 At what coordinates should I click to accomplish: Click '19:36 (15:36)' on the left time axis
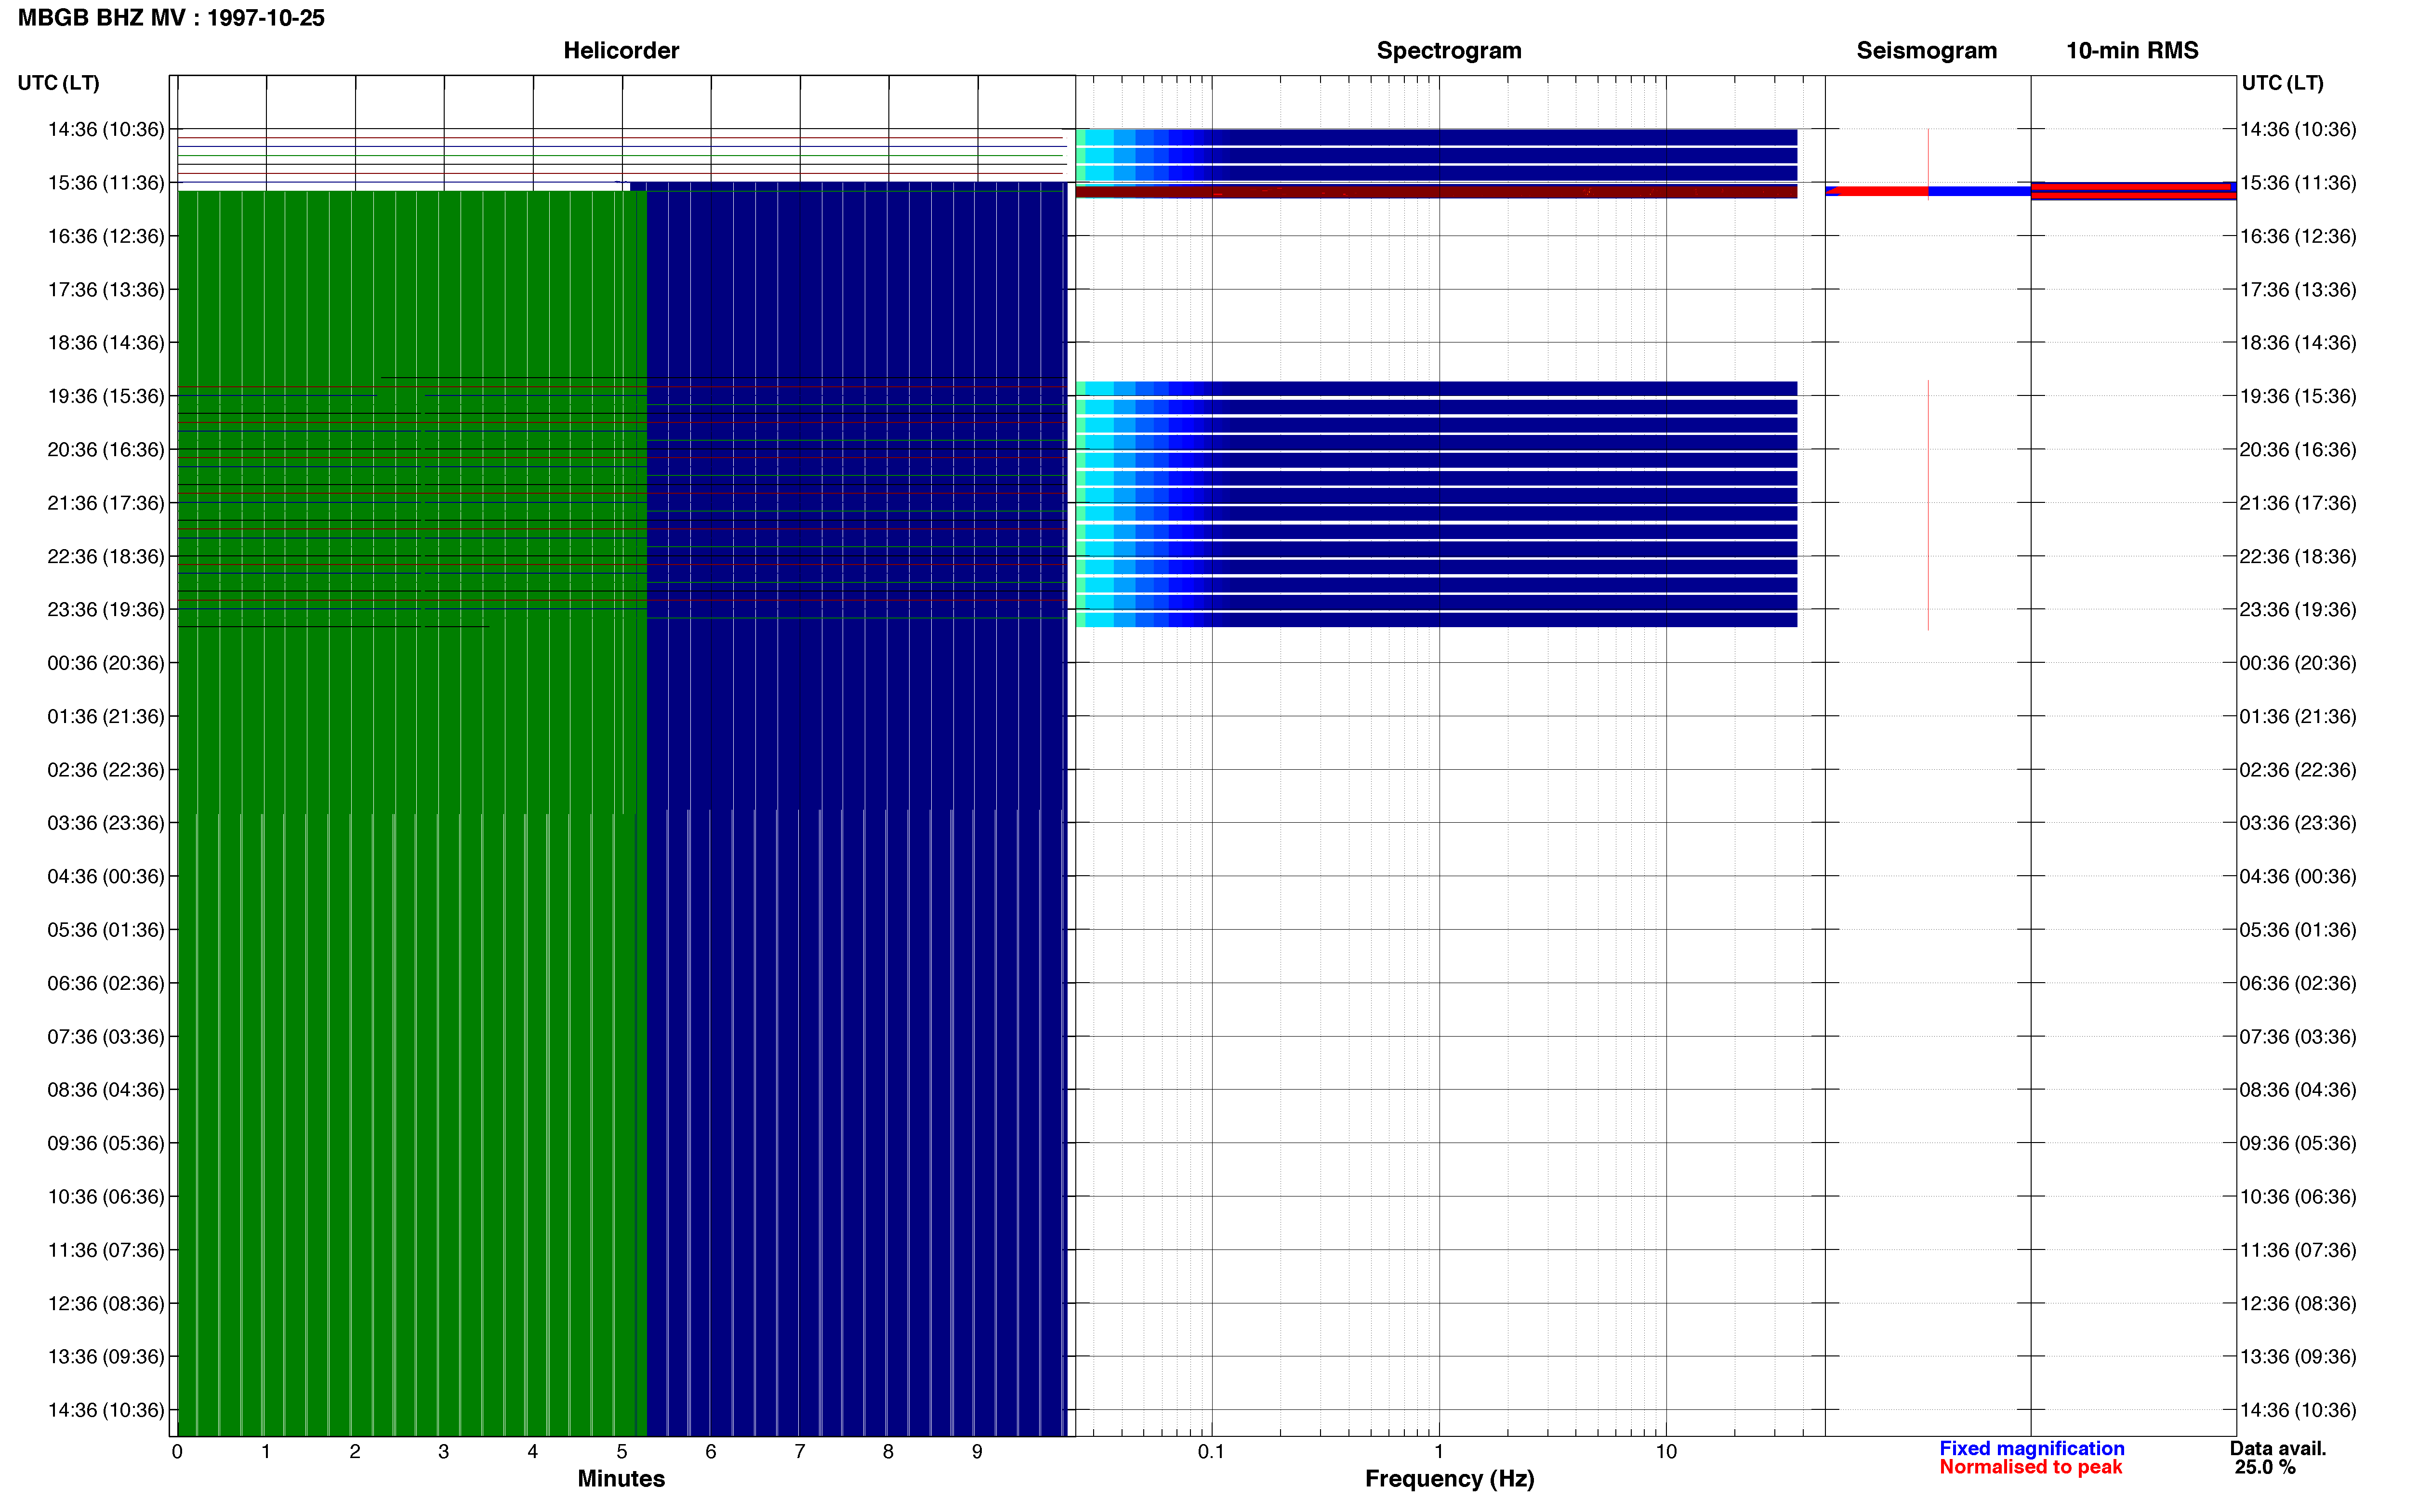pyautogui.click(x=106, y=396)
